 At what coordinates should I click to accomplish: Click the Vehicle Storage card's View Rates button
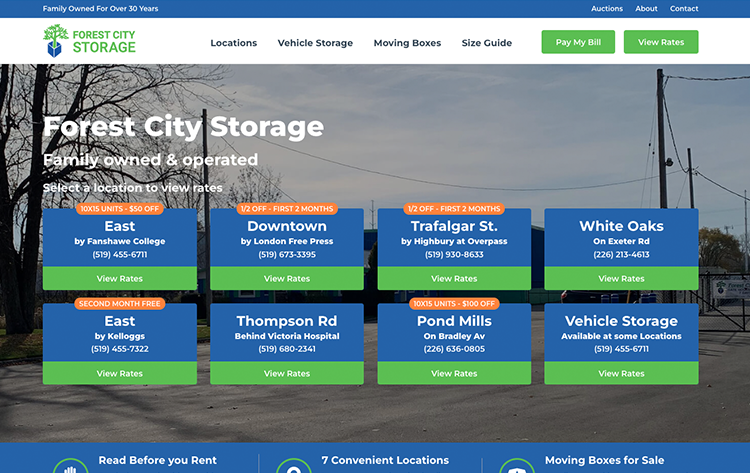coord(621,373)
